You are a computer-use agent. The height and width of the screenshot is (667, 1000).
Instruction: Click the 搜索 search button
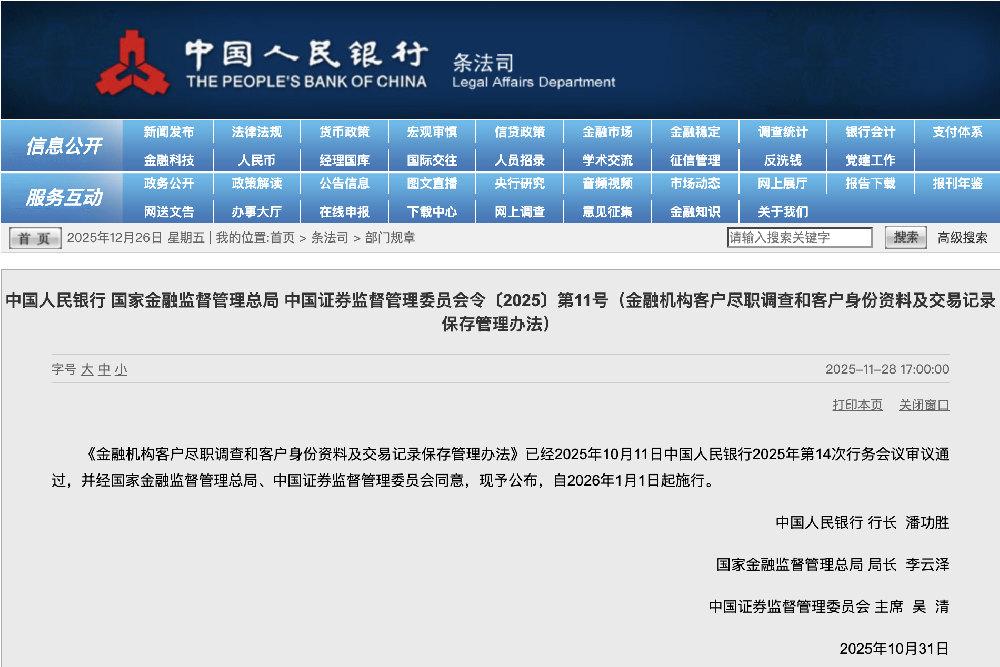[x=904, y=238]
